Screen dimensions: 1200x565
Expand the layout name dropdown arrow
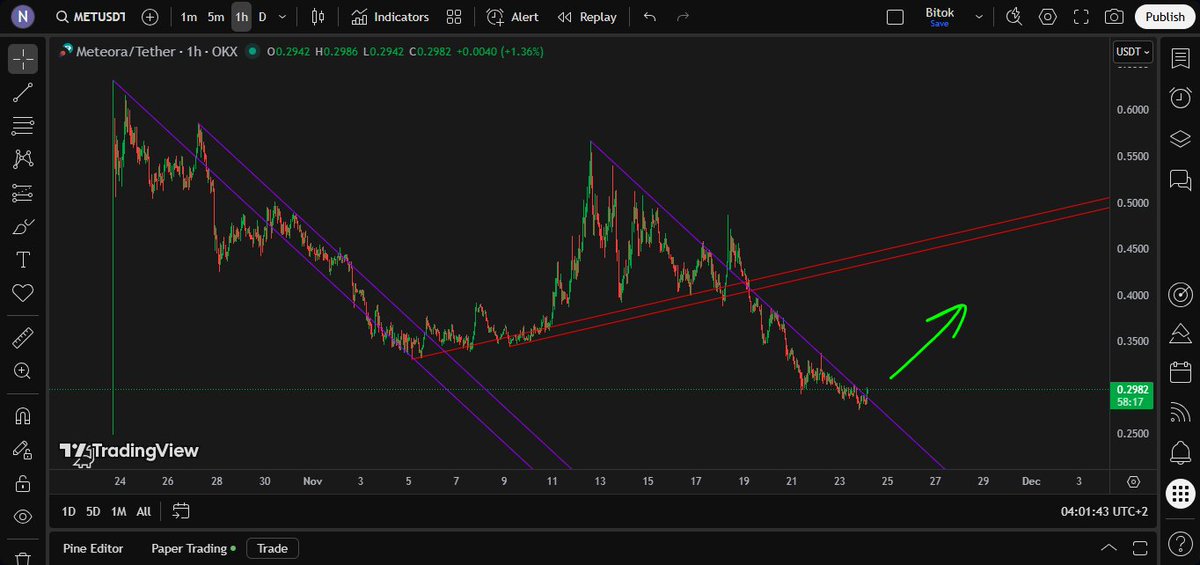coord(979,17)
